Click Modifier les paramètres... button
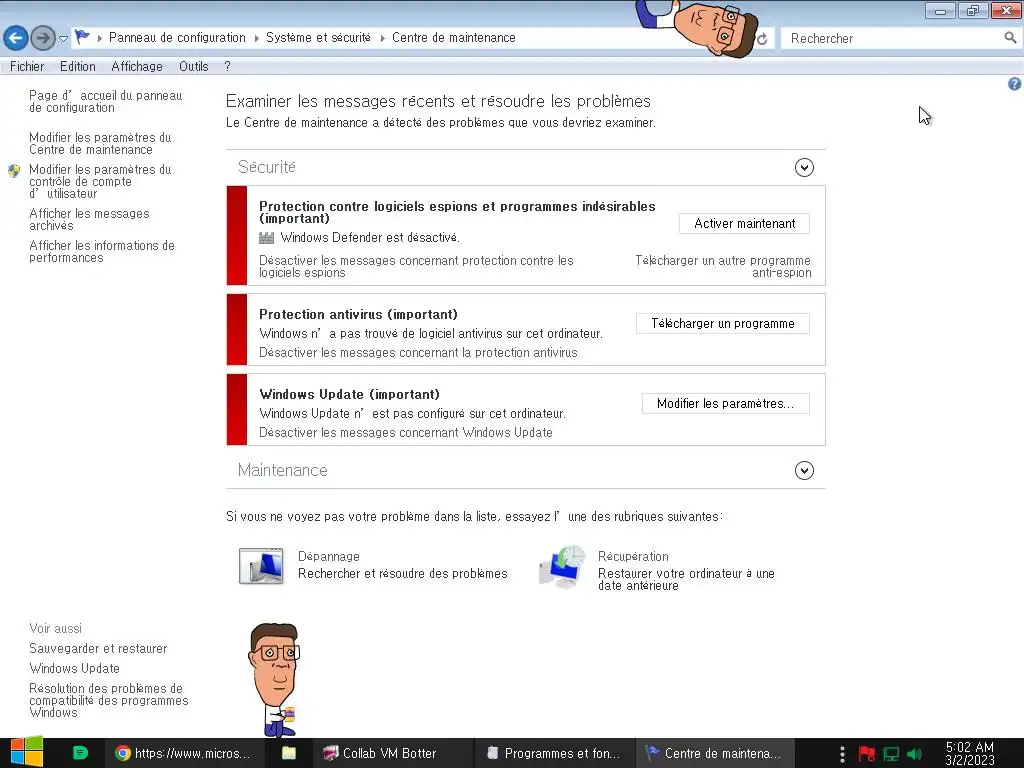This screenshot has width=1024, height=768. [726, 404]
